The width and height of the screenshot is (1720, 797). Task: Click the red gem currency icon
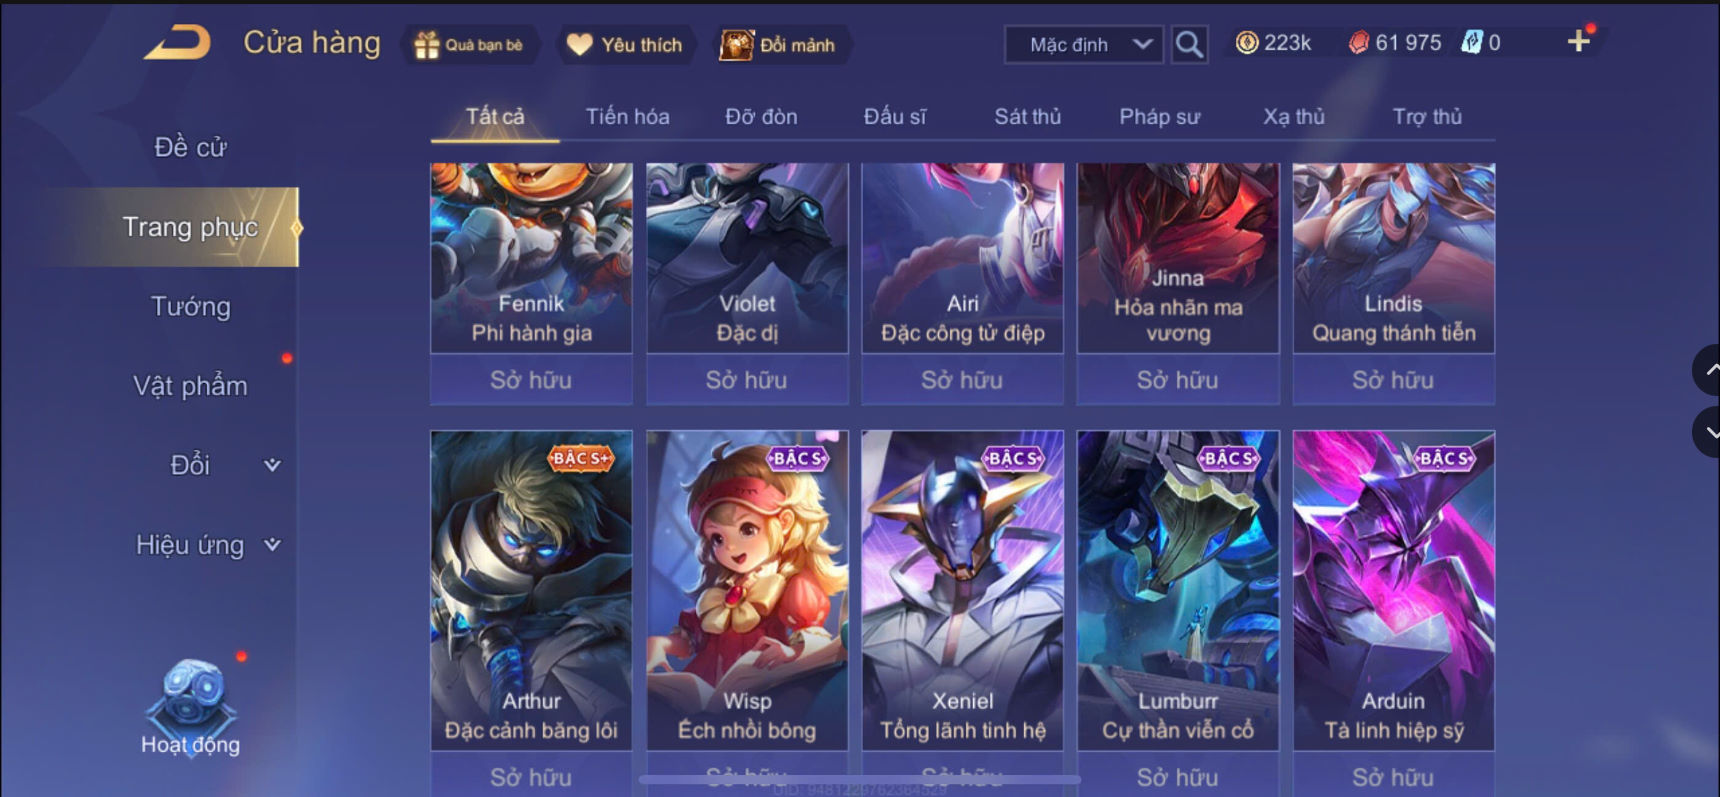coord(1358,42)
